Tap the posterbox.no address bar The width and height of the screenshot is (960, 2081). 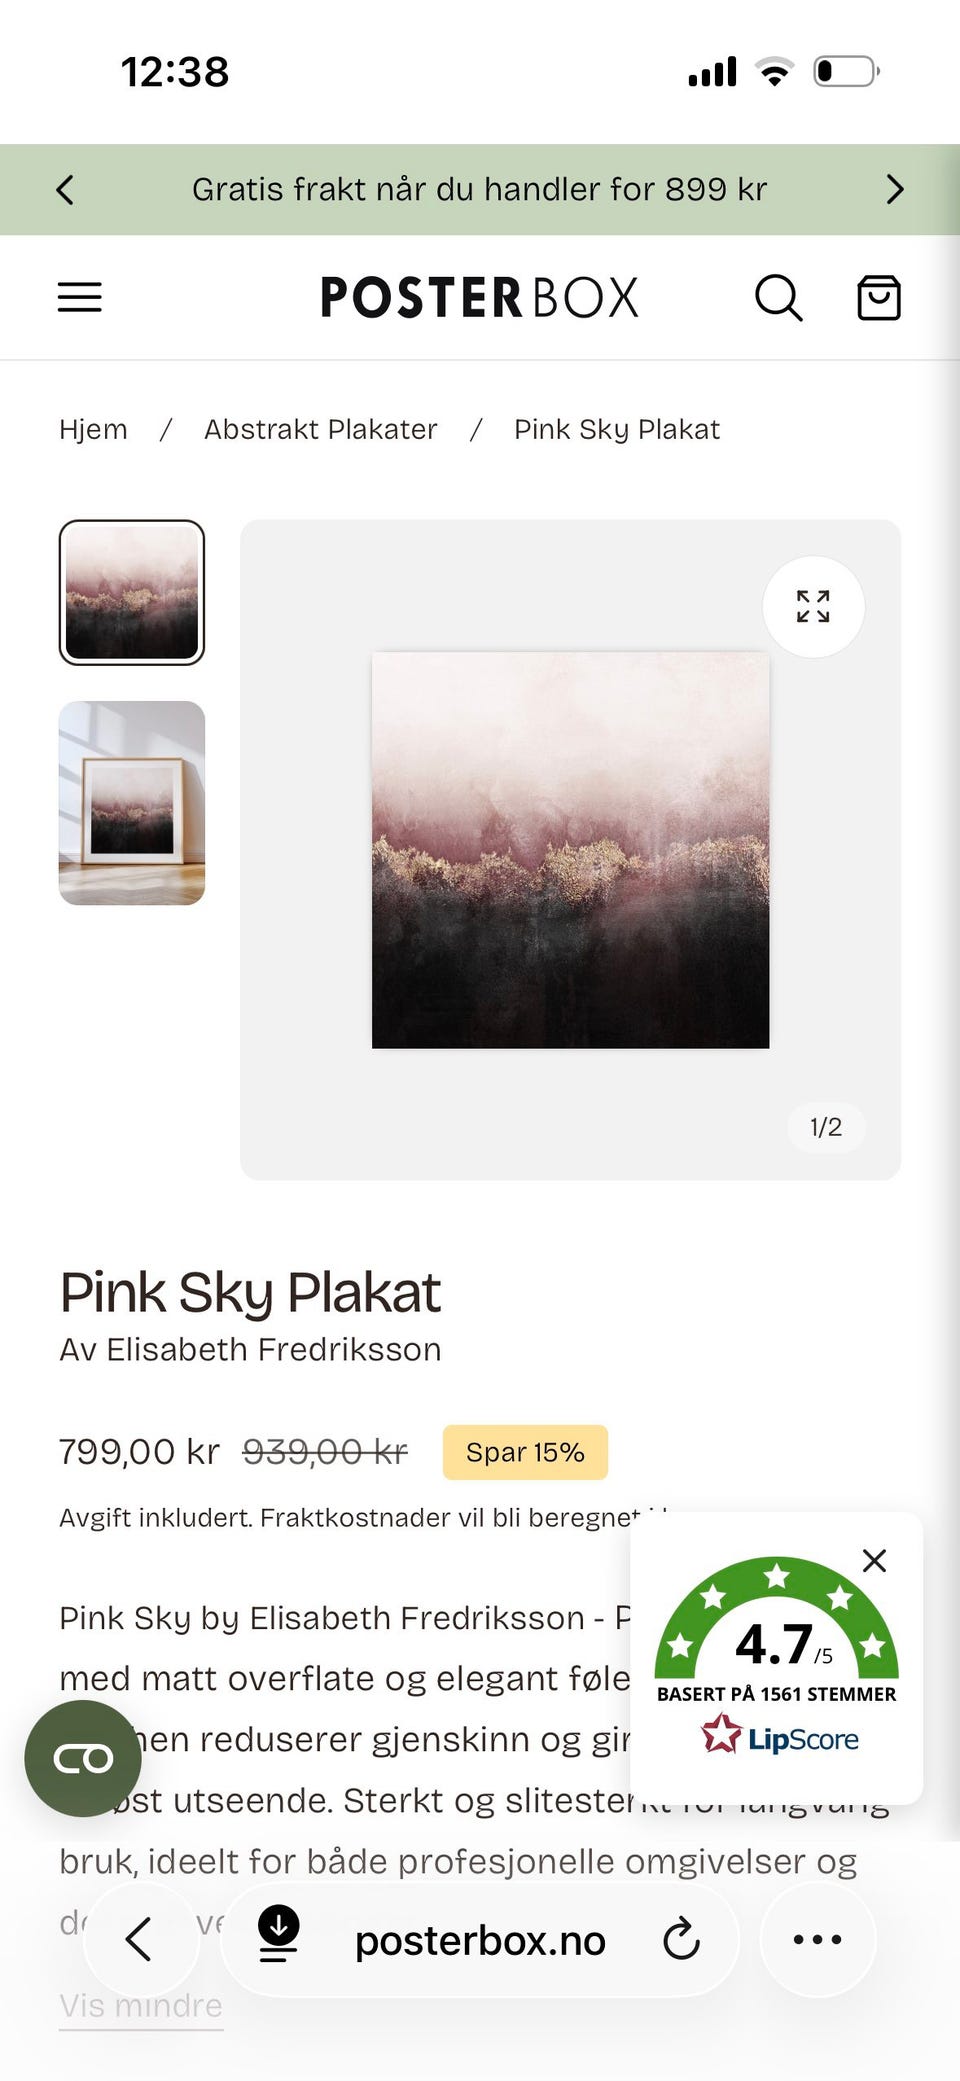click(480, 1940)
